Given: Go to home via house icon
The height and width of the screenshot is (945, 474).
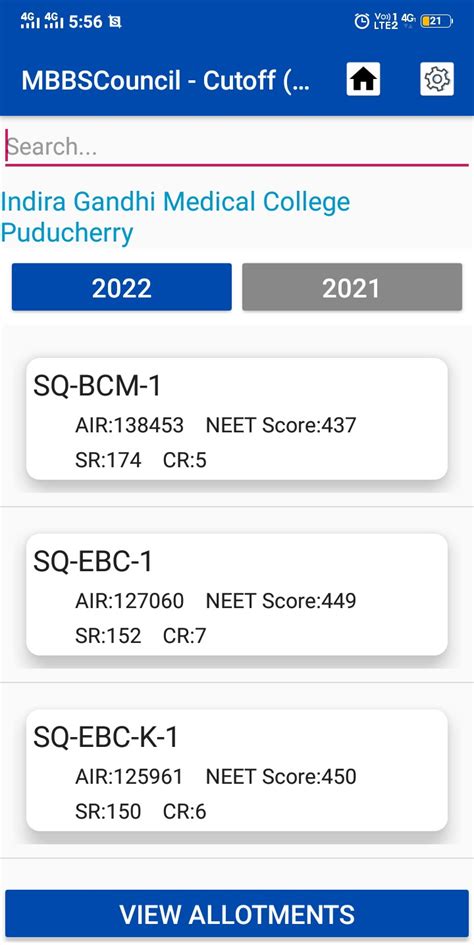Looking at the screenshot, I should click(x=363, y=79).
